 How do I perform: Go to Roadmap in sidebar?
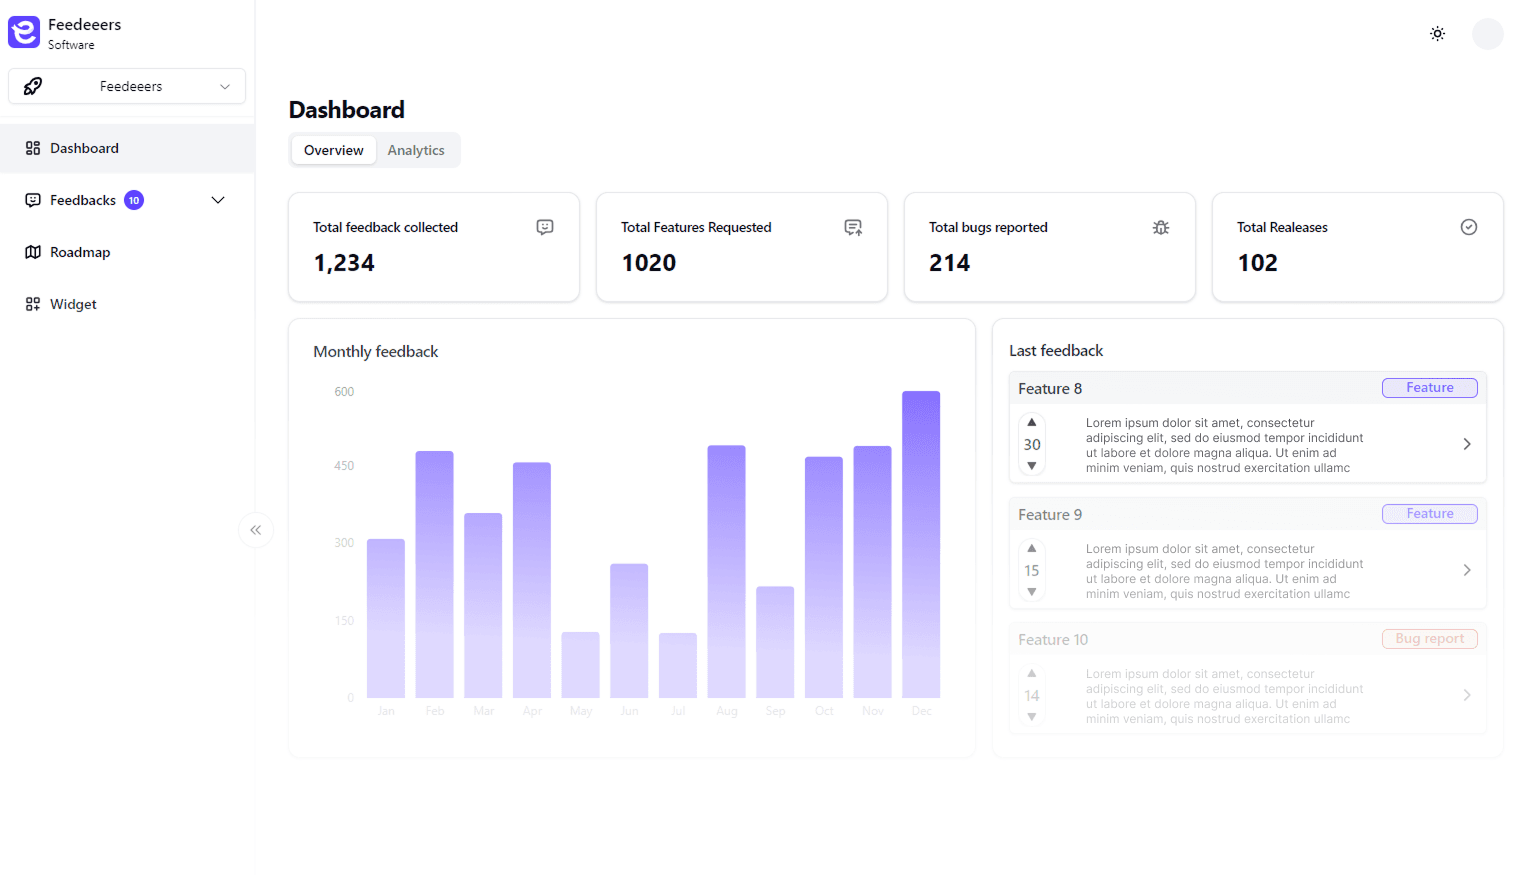point(80,252)
